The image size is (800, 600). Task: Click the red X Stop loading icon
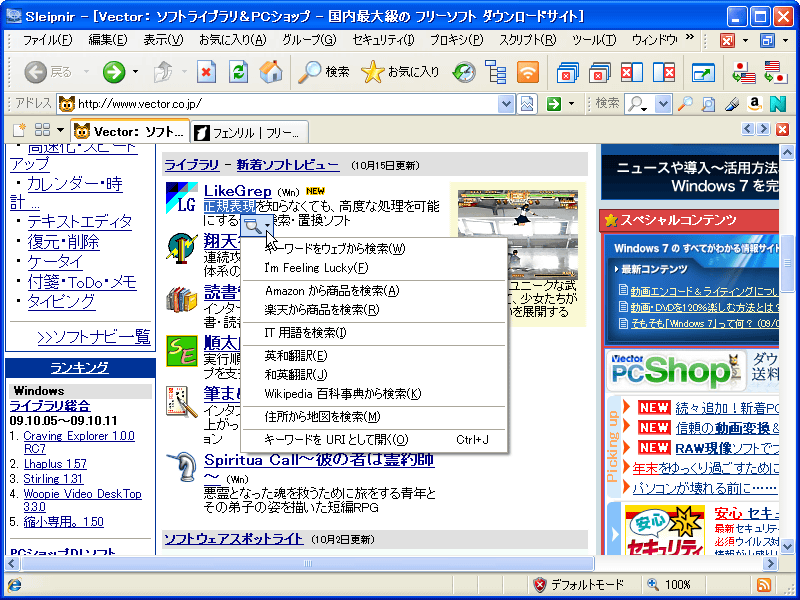tap(206, 72)
